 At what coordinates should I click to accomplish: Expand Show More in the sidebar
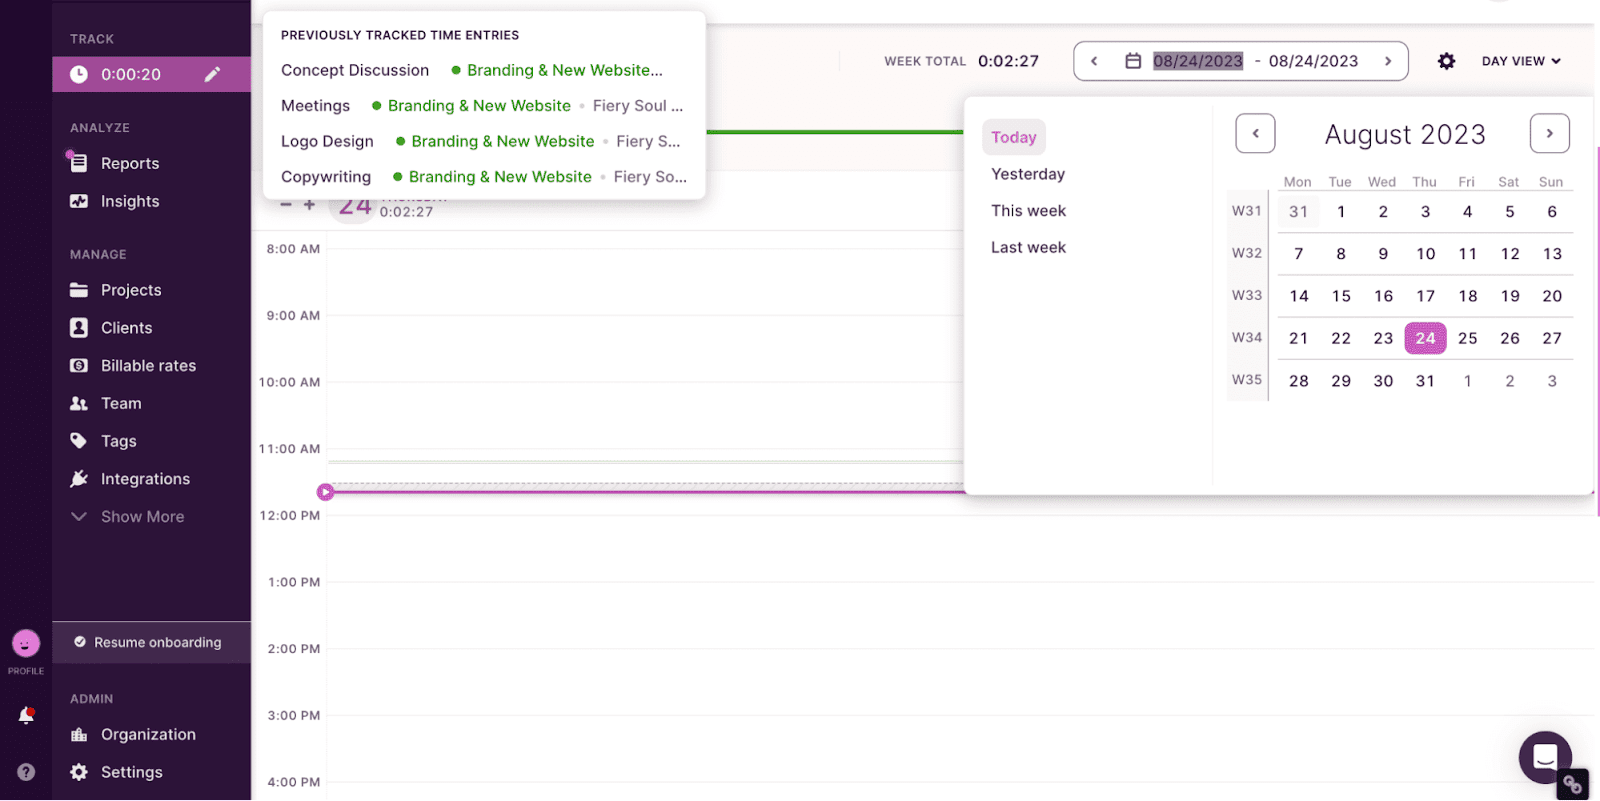point(142,517)
